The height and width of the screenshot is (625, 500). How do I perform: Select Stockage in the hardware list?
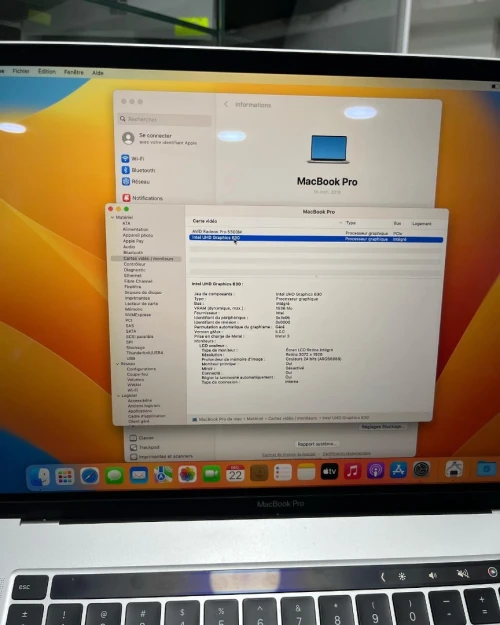(136, 347)
